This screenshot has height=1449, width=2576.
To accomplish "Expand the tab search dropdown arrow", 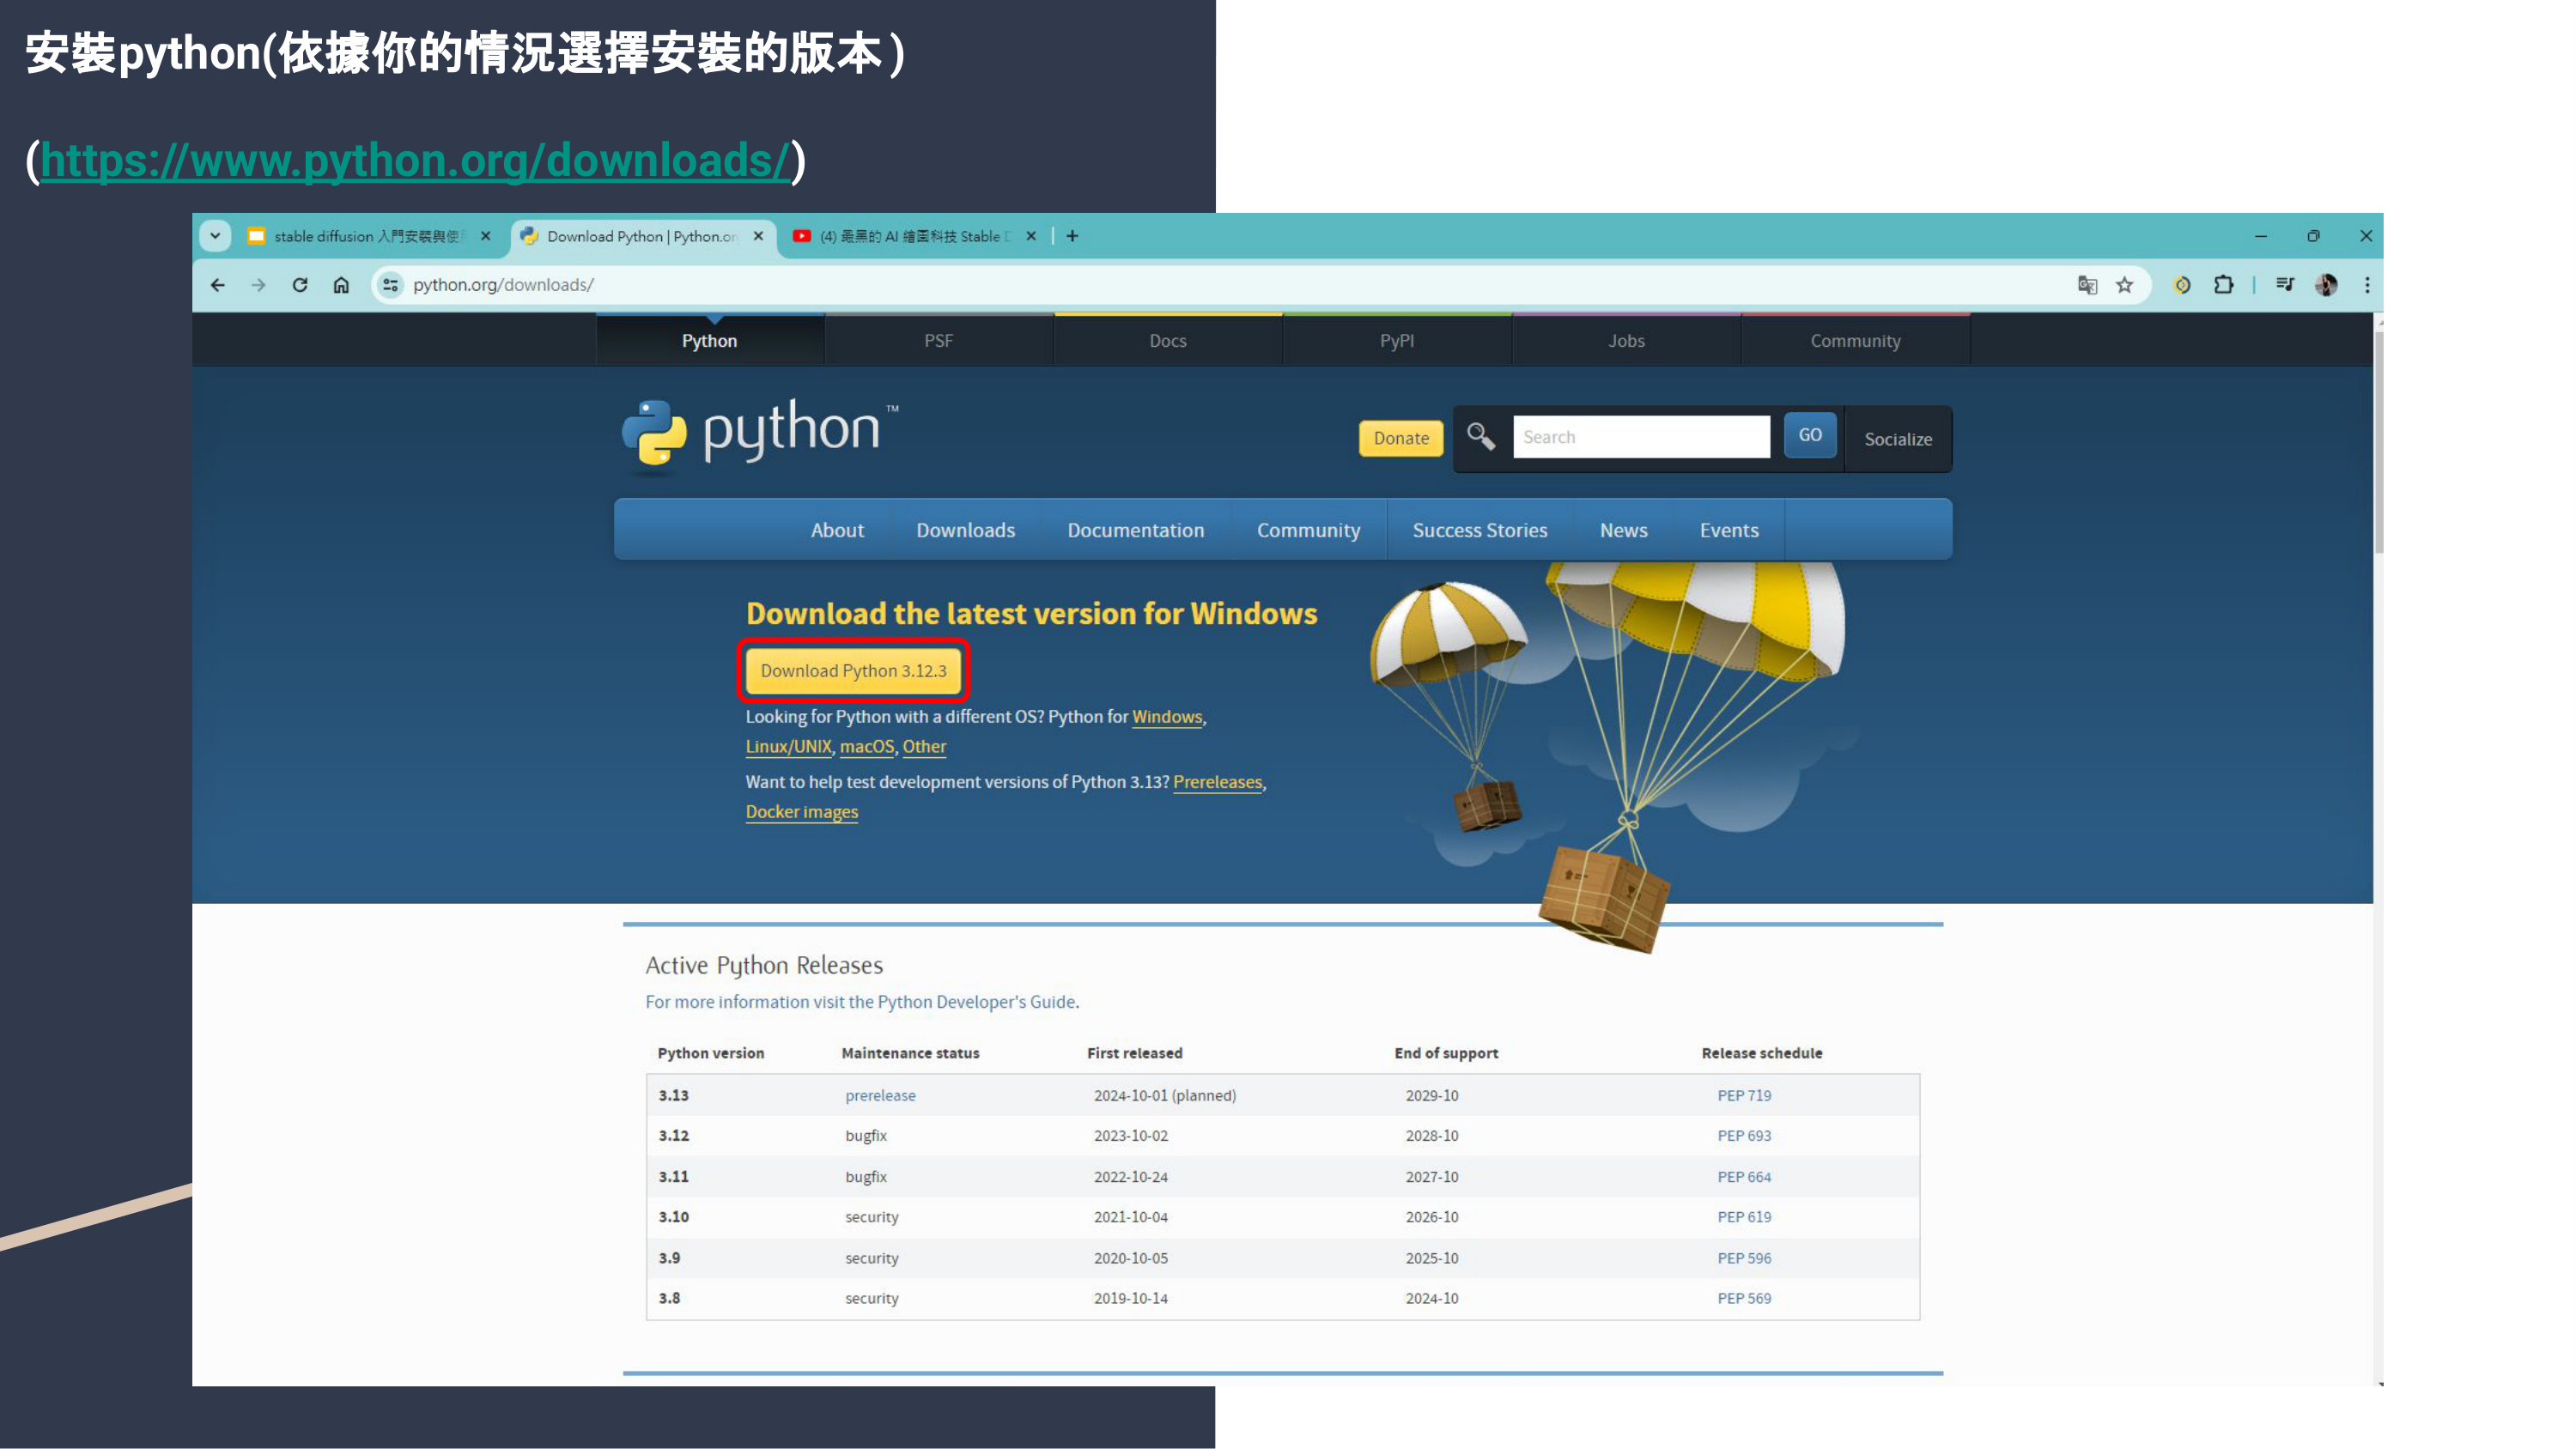I will coord(215,236).
